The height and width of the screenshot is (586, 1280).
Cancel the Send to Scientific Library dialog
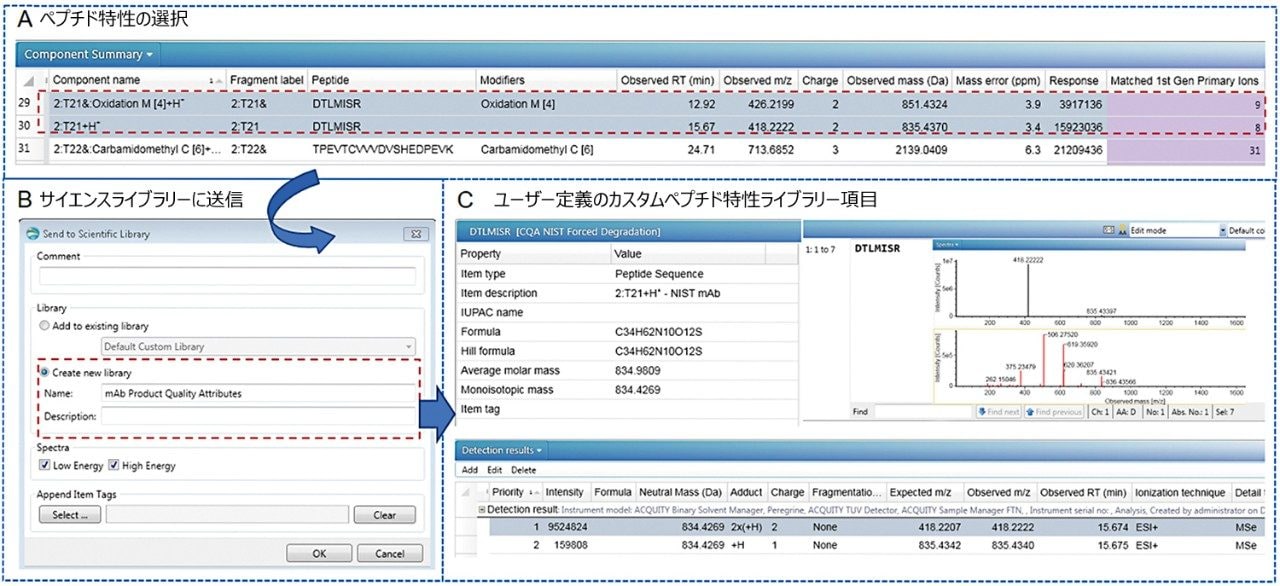point(389,553)
